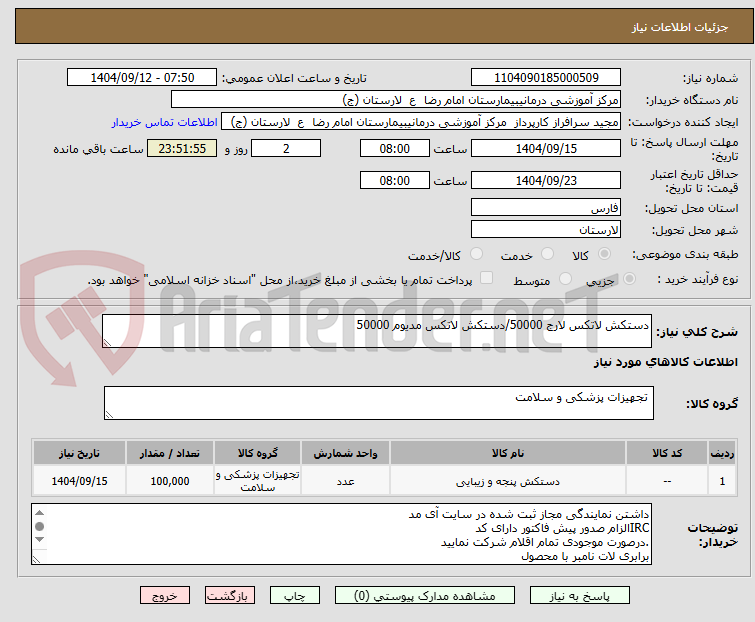Viewport: 755px width, 622px height.
Task: Click the row number cell 1
Action: click(722, 481)
